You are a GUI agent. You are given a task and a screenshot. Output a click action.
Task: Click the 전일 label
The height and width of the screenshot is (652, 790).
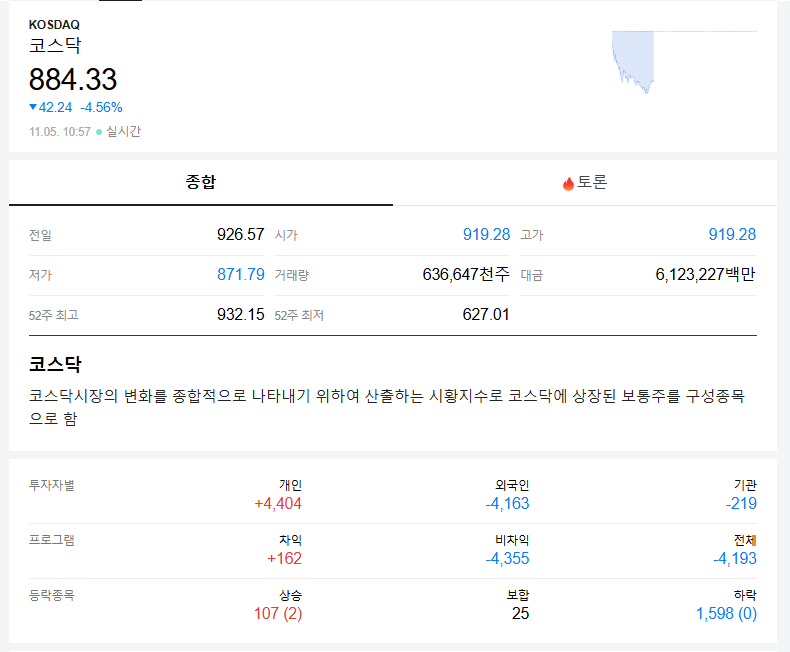(x=40, y=235)
